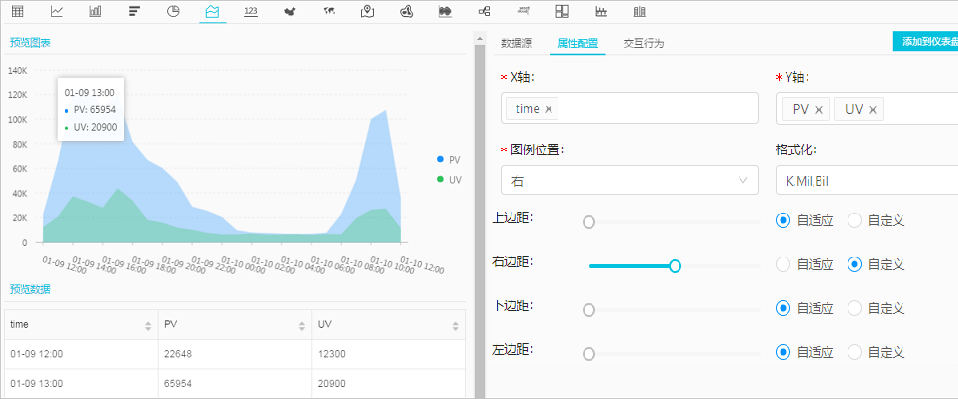Screen dimensions: 958x399
Task: Set 右边距 to 自适应
Action: click(783, 265)
